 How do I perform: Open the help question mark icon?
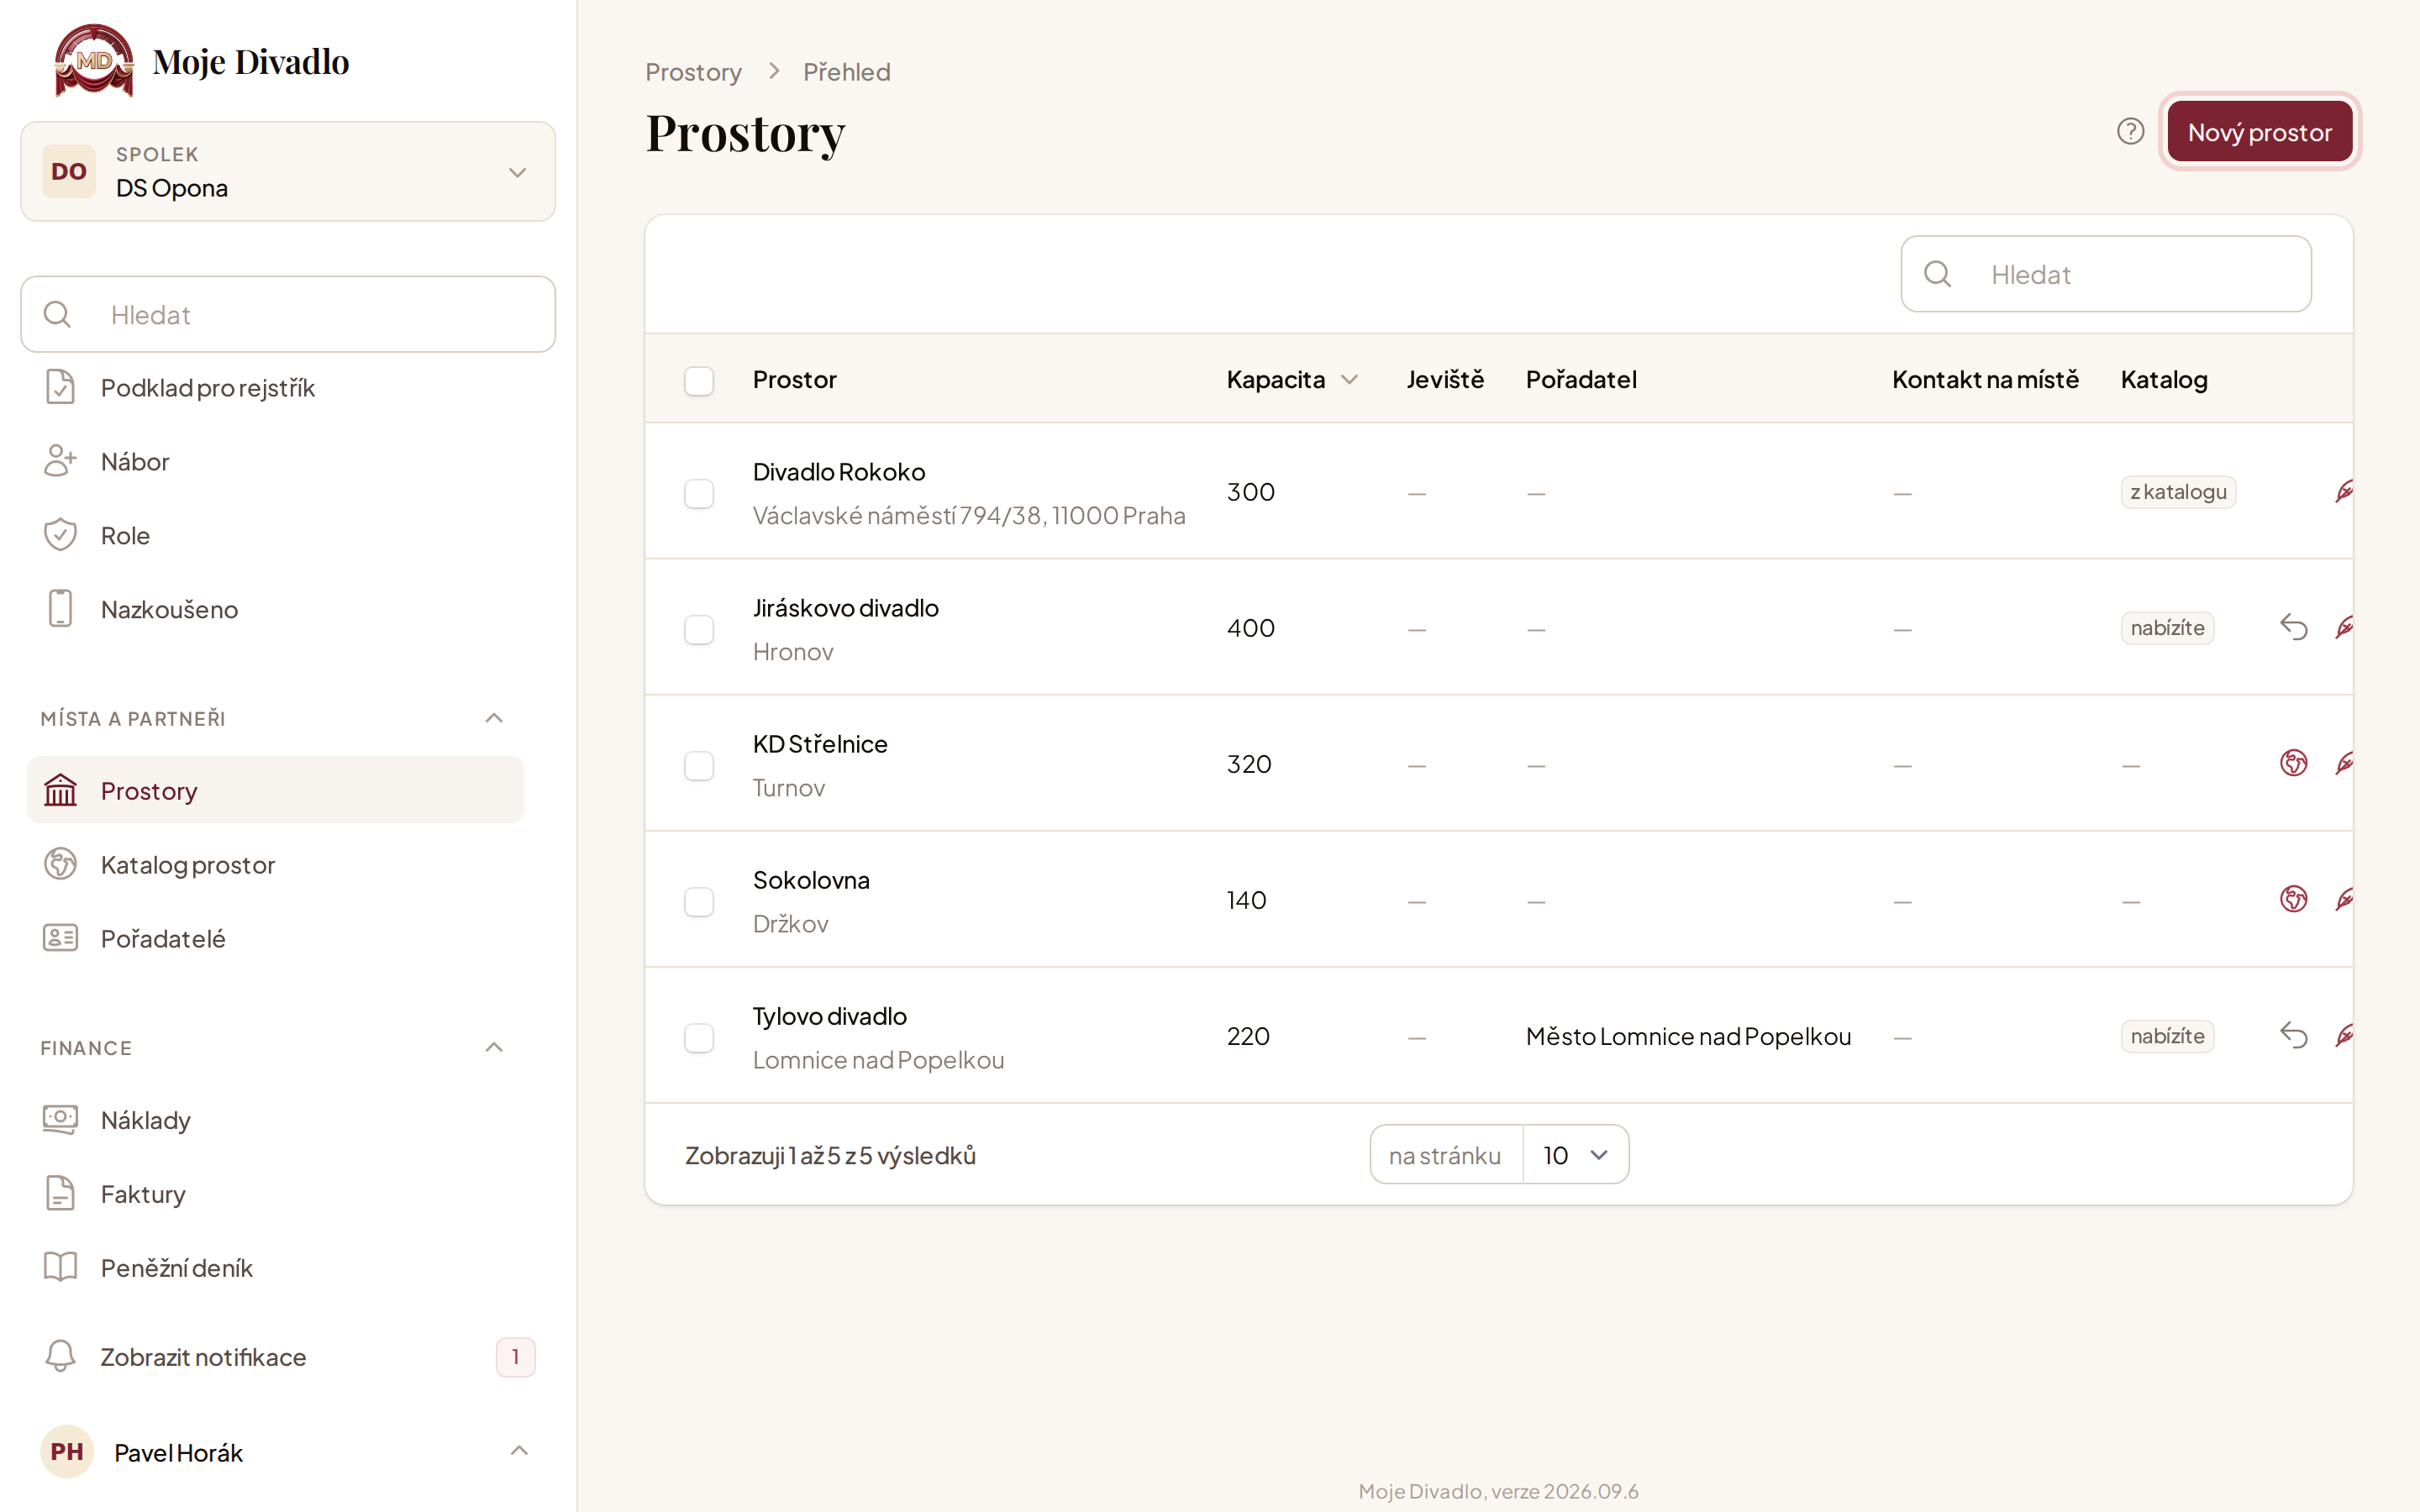[x=2130, y=132]
